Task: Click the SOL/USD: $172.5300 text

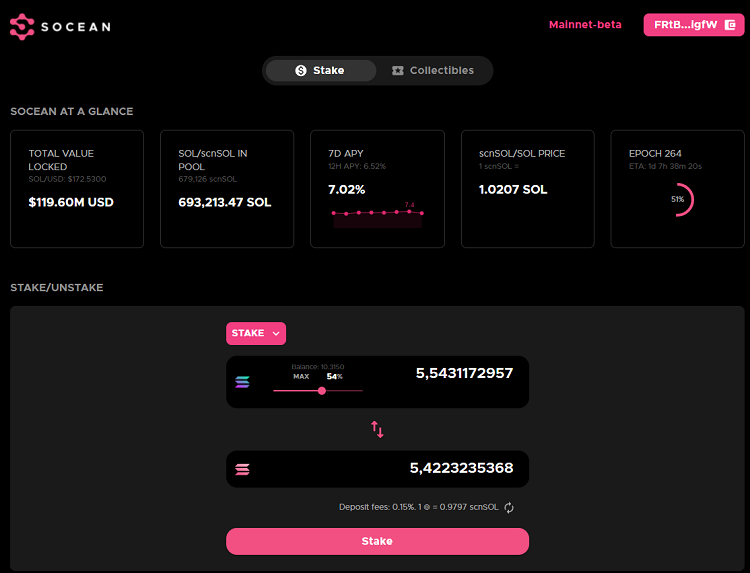Action: point(67,179)
